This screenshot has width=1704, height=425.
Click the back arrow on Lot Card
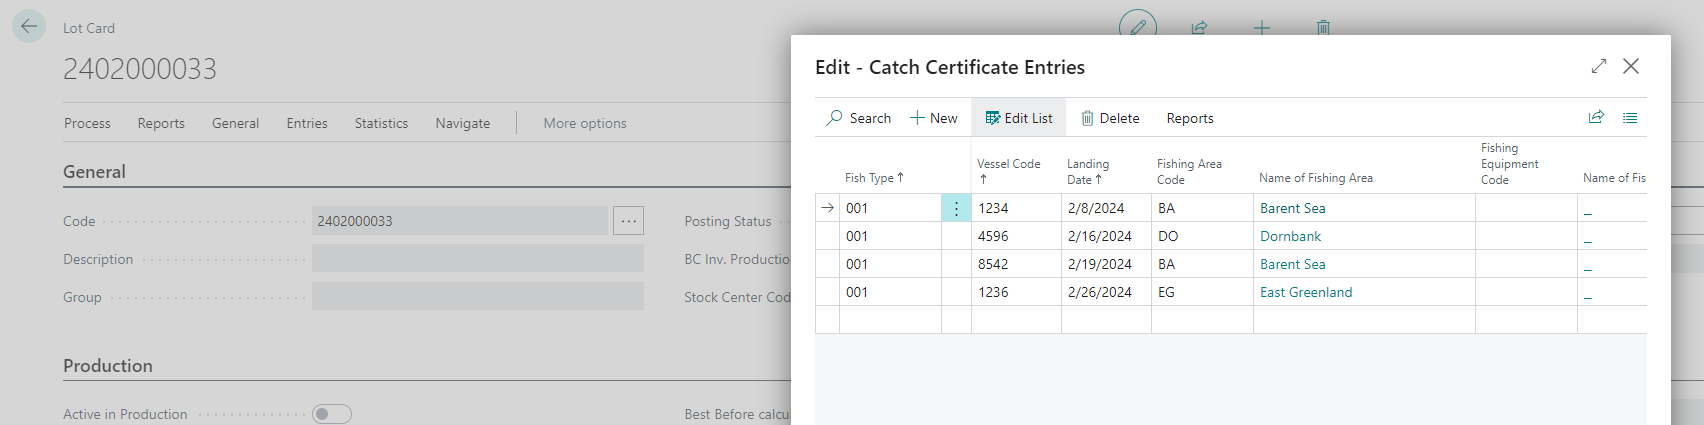coord(29,27)
